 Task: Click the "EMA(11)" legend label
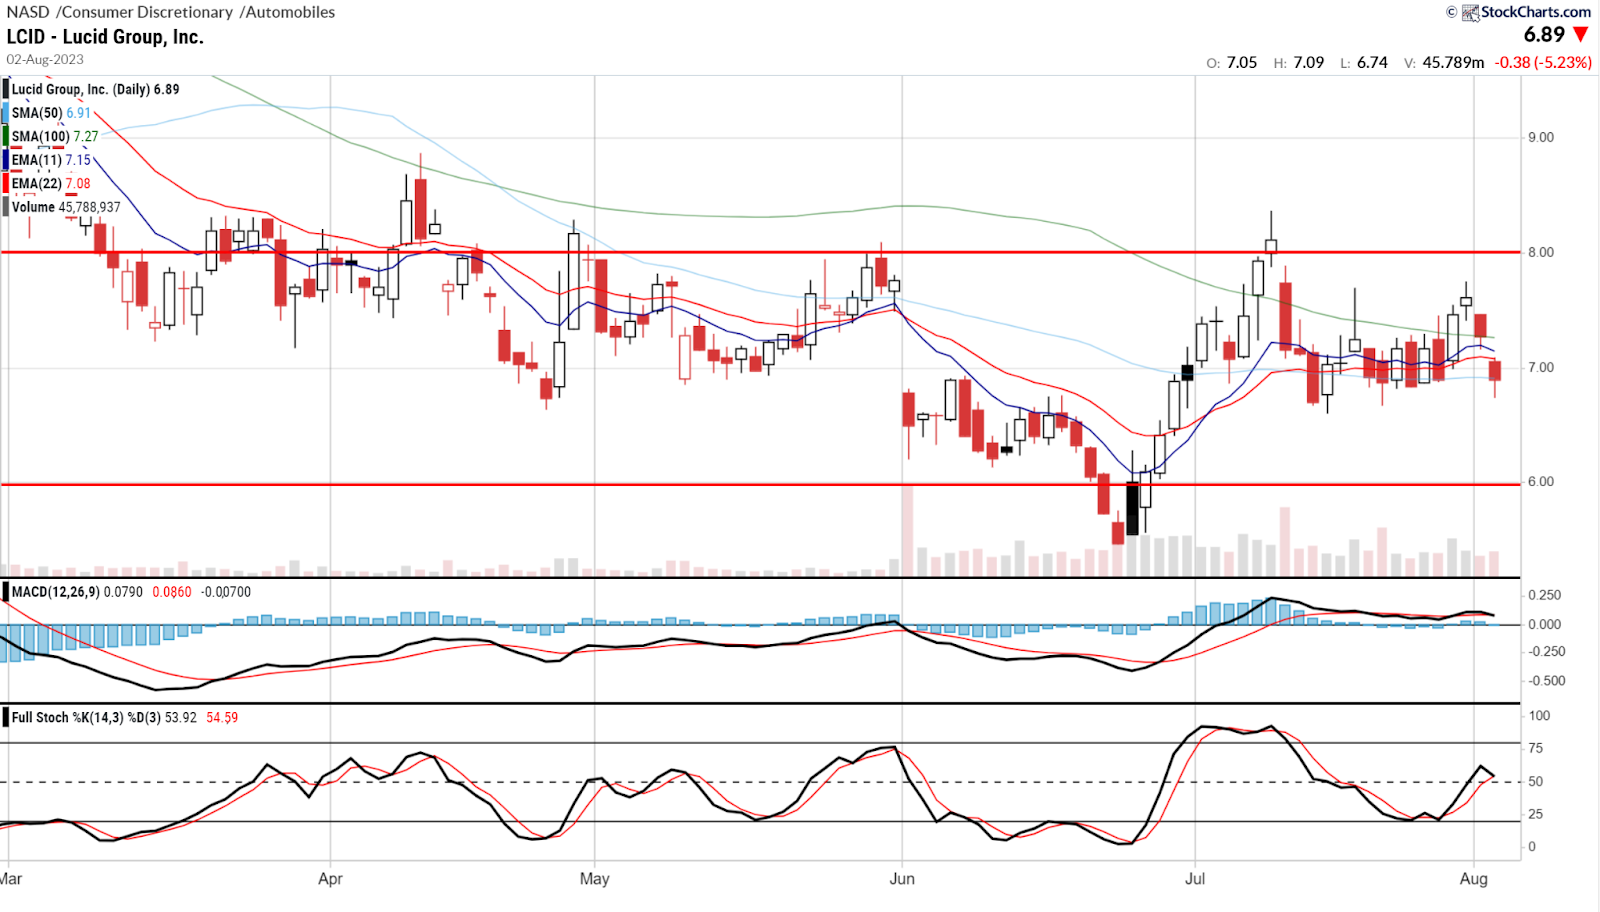pos(37,160)
